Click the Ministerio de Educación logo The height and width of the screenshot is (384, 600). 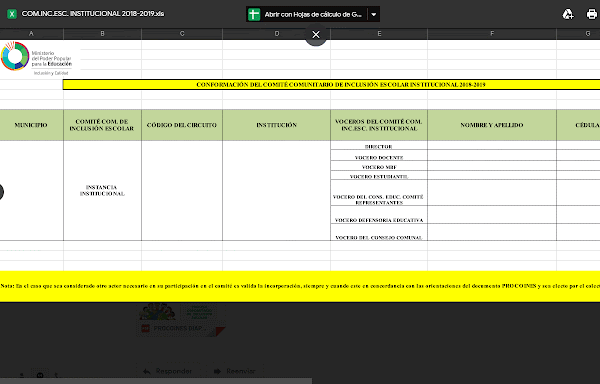(36, 58)
